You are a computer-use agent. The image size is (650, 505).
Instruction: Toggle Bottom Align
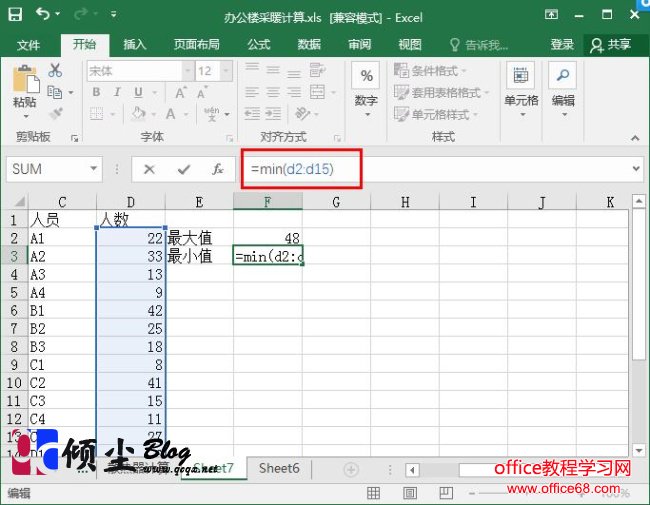294,72
